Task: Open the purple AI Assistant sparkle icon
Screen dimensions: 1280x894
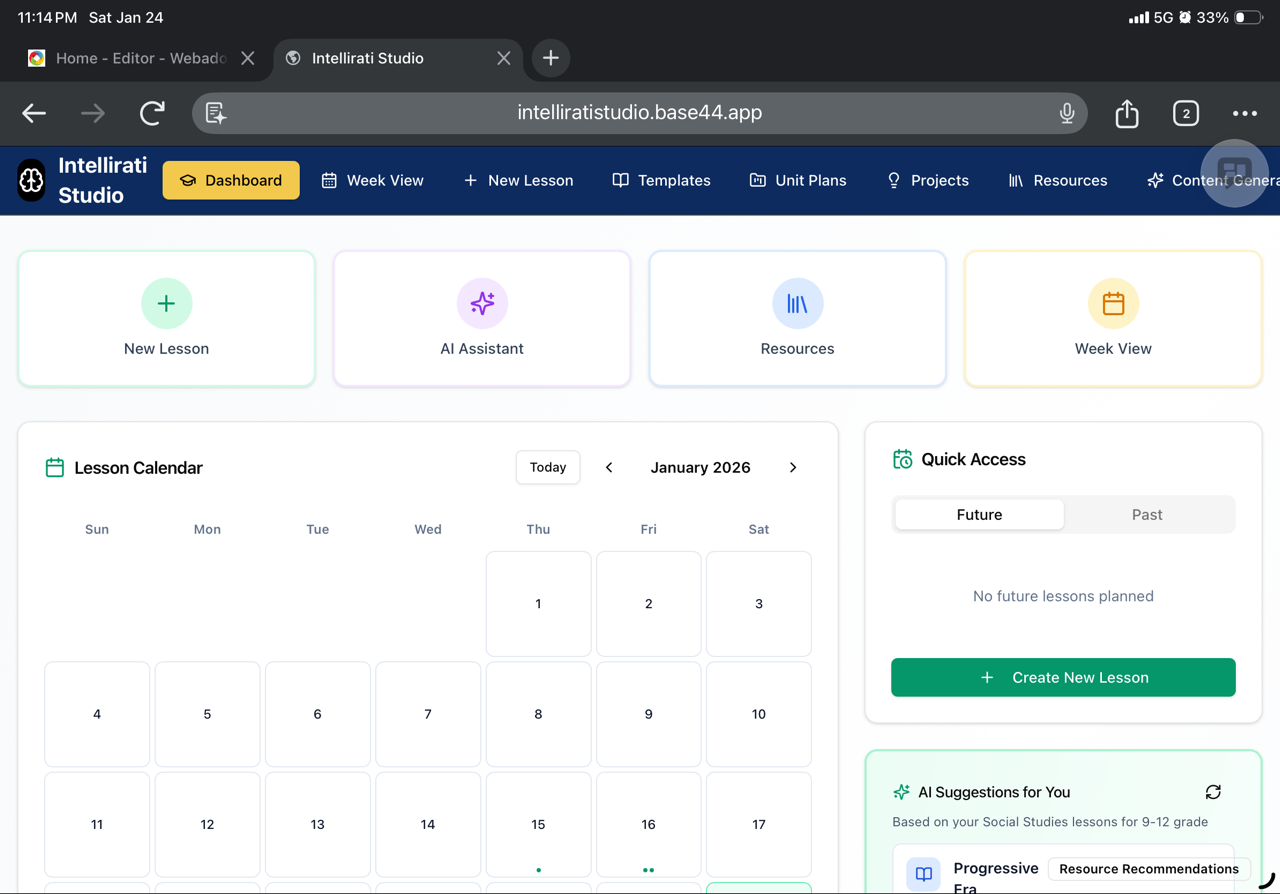Action: point(482,303)
